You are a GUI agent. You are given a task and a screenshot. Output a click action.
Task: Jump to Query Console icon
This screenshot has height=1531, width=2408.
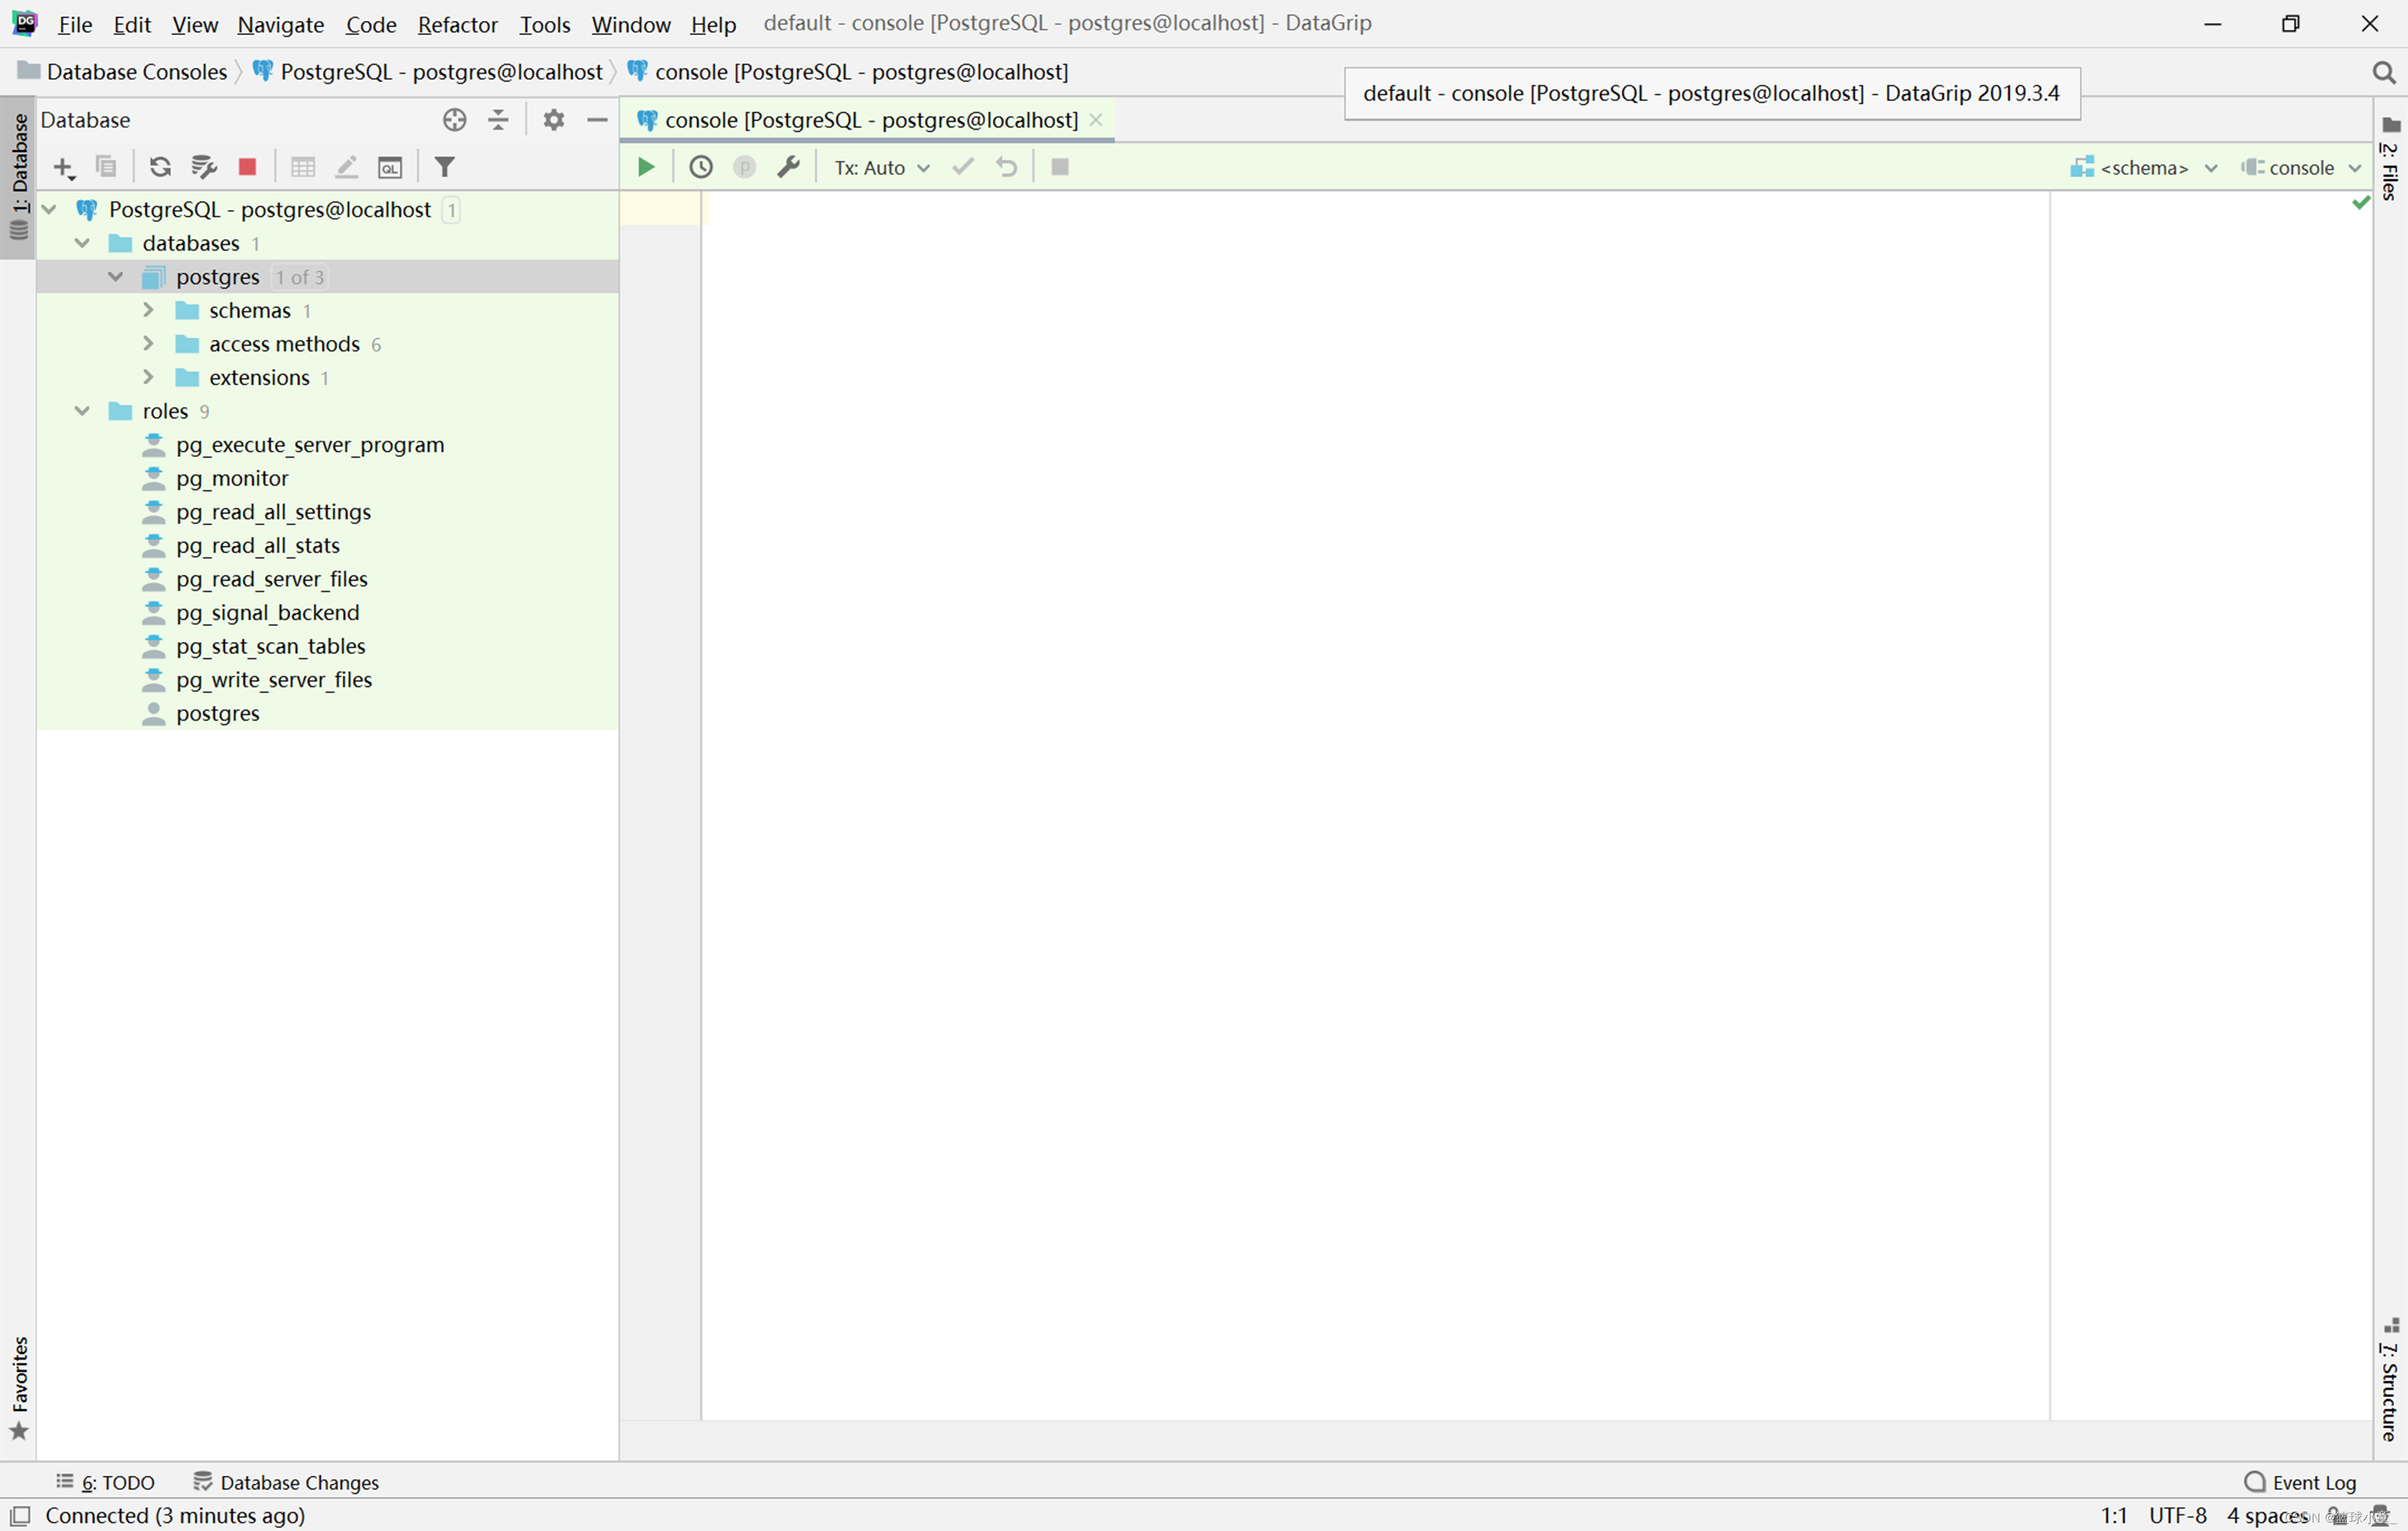coord(390,167)
